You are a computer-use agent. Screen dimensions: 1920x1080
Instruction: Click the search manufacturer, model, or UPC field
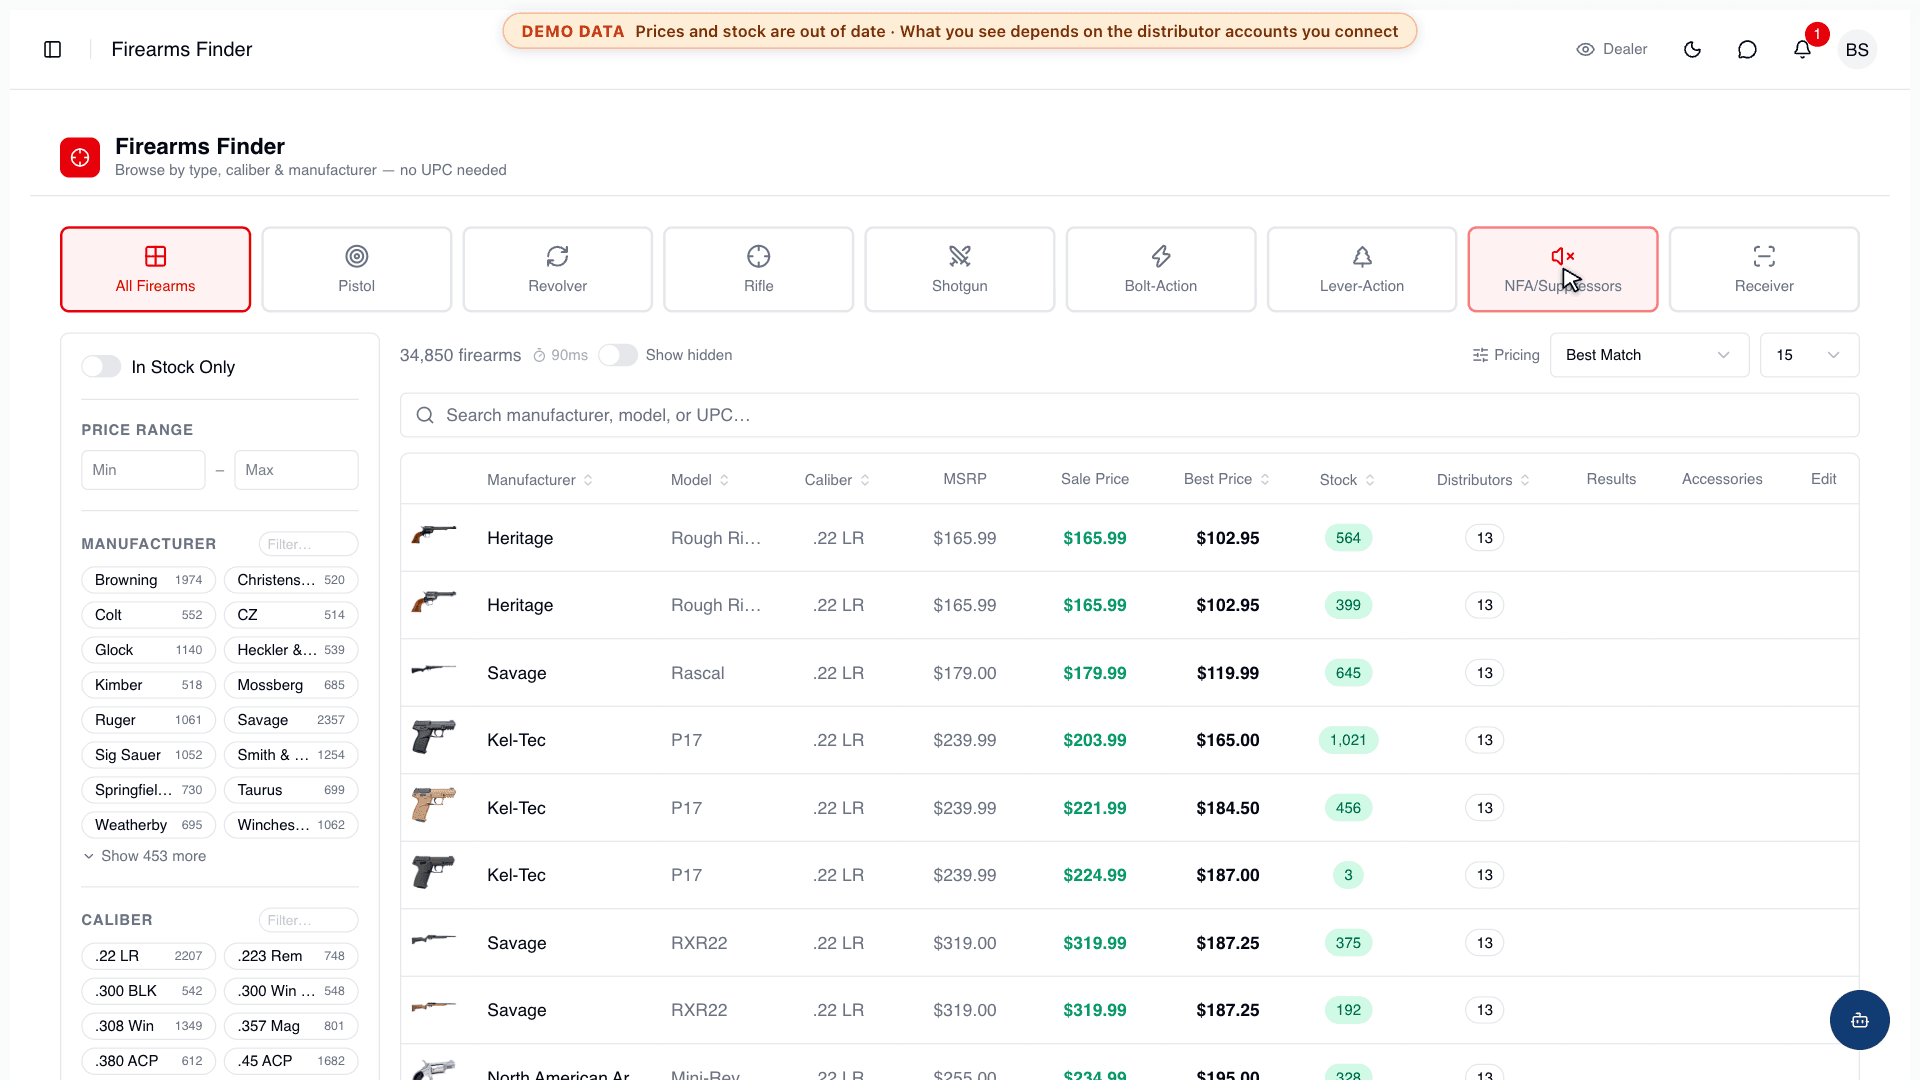tap(1130, 415)
